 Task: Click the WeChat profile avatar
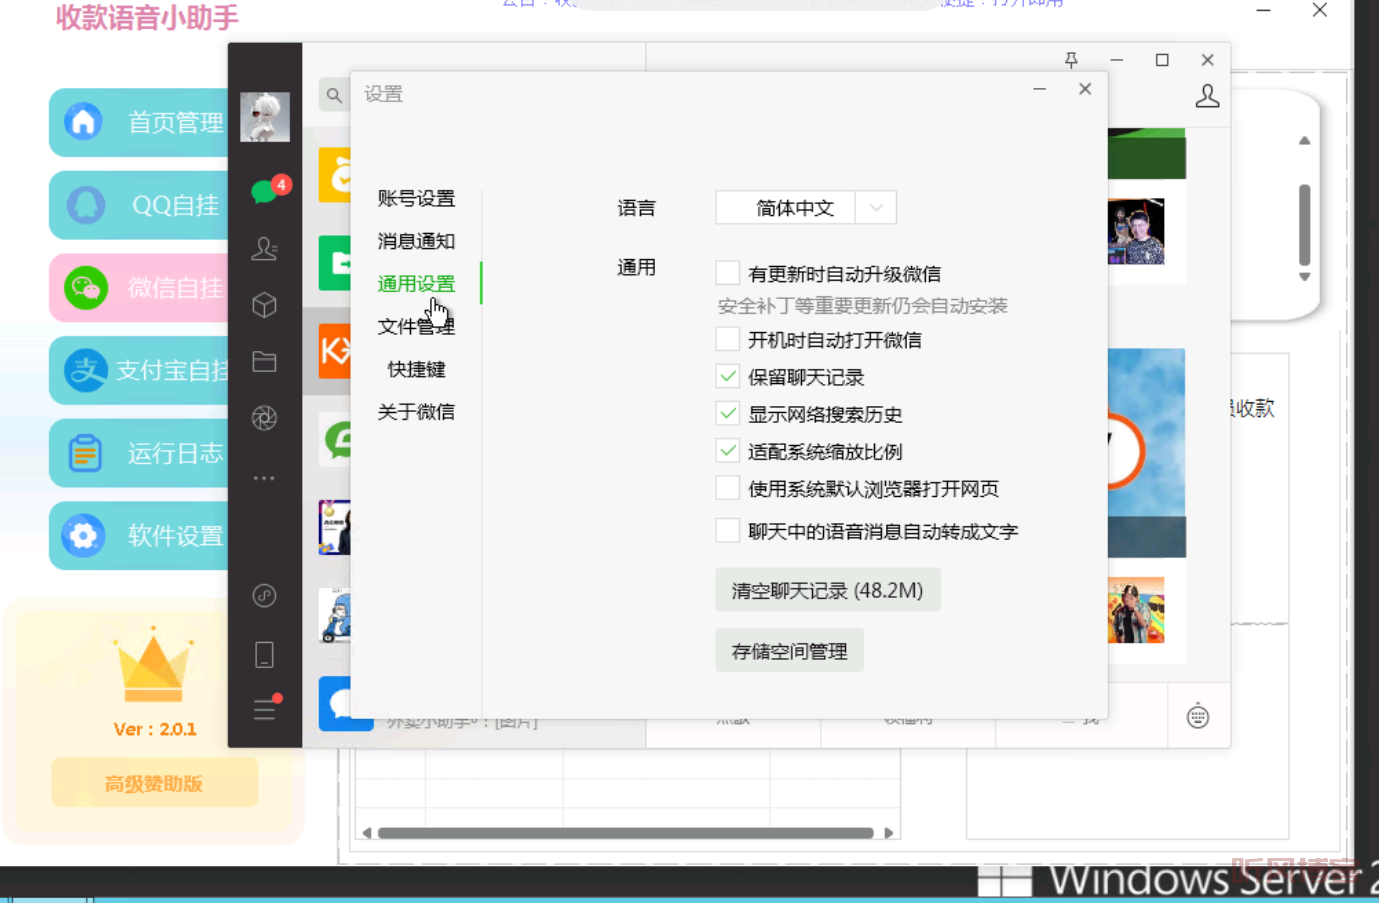[265, 116]
